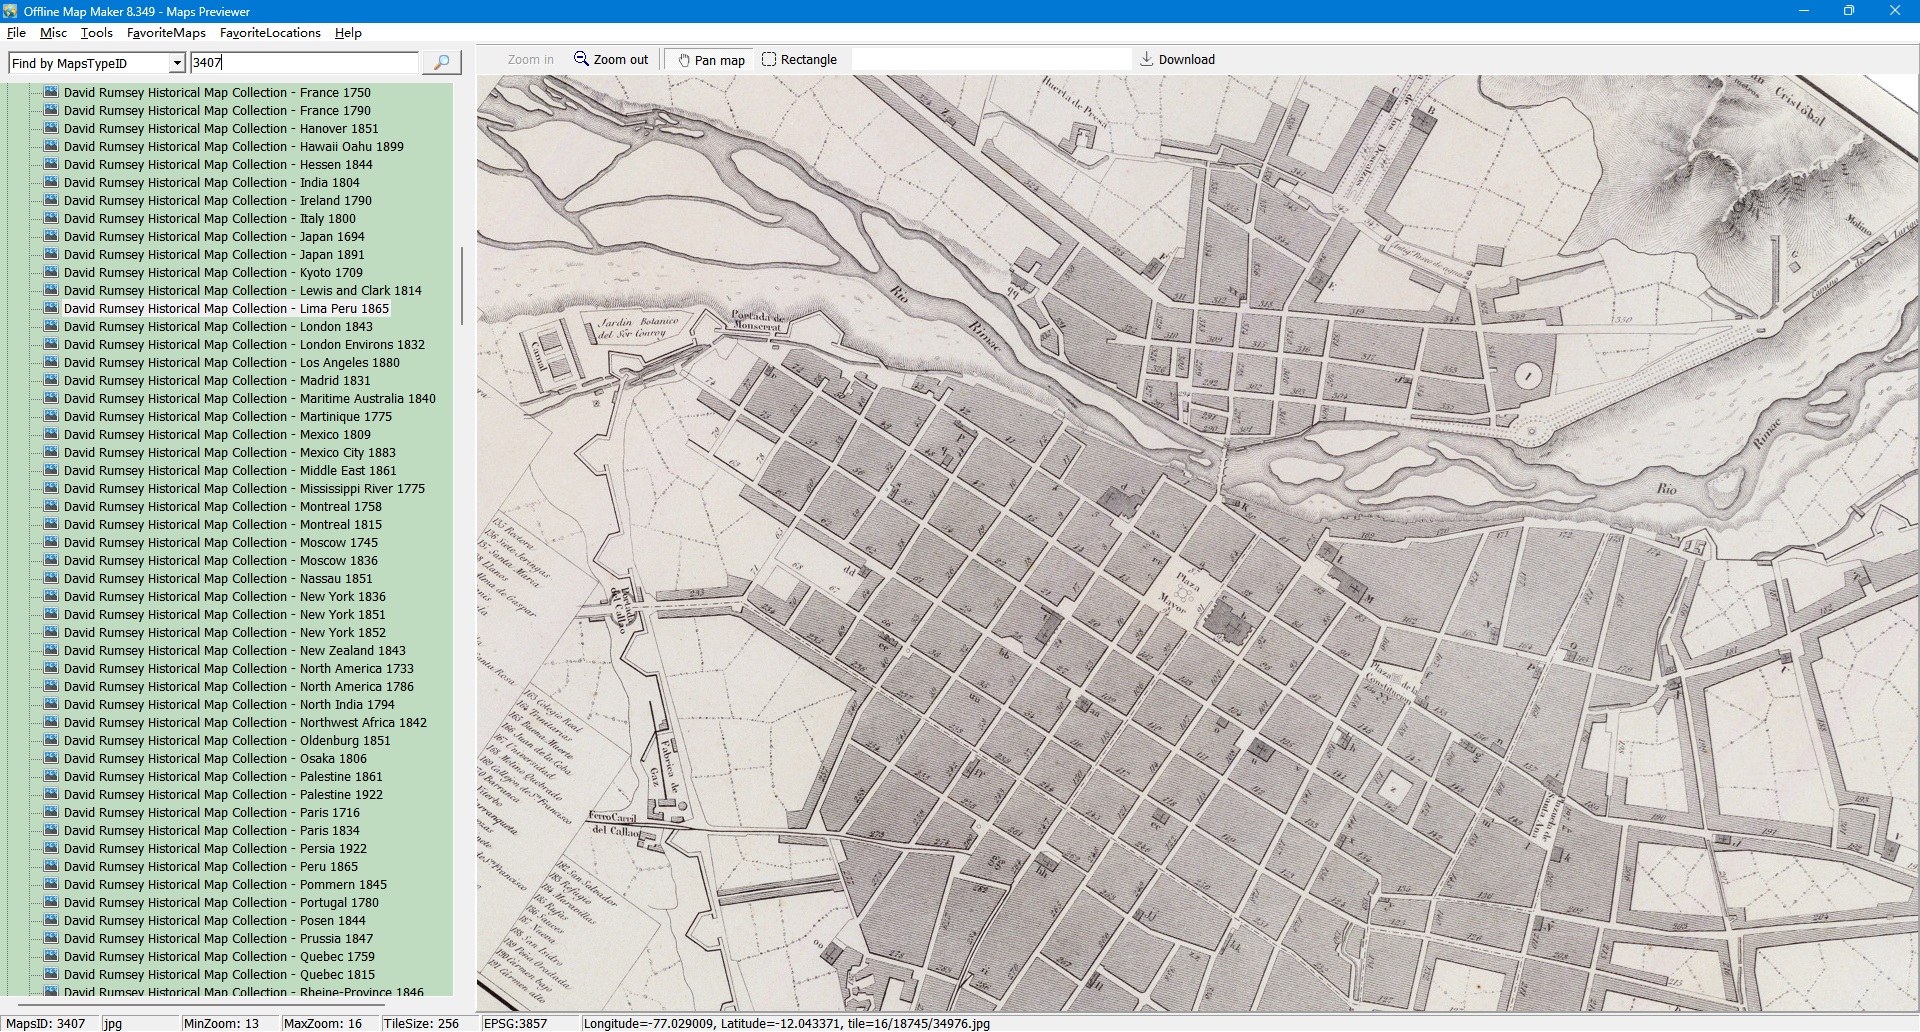Click the magnifier search button
This screenshot has width=1920, height=1032.
click(441, 63)
